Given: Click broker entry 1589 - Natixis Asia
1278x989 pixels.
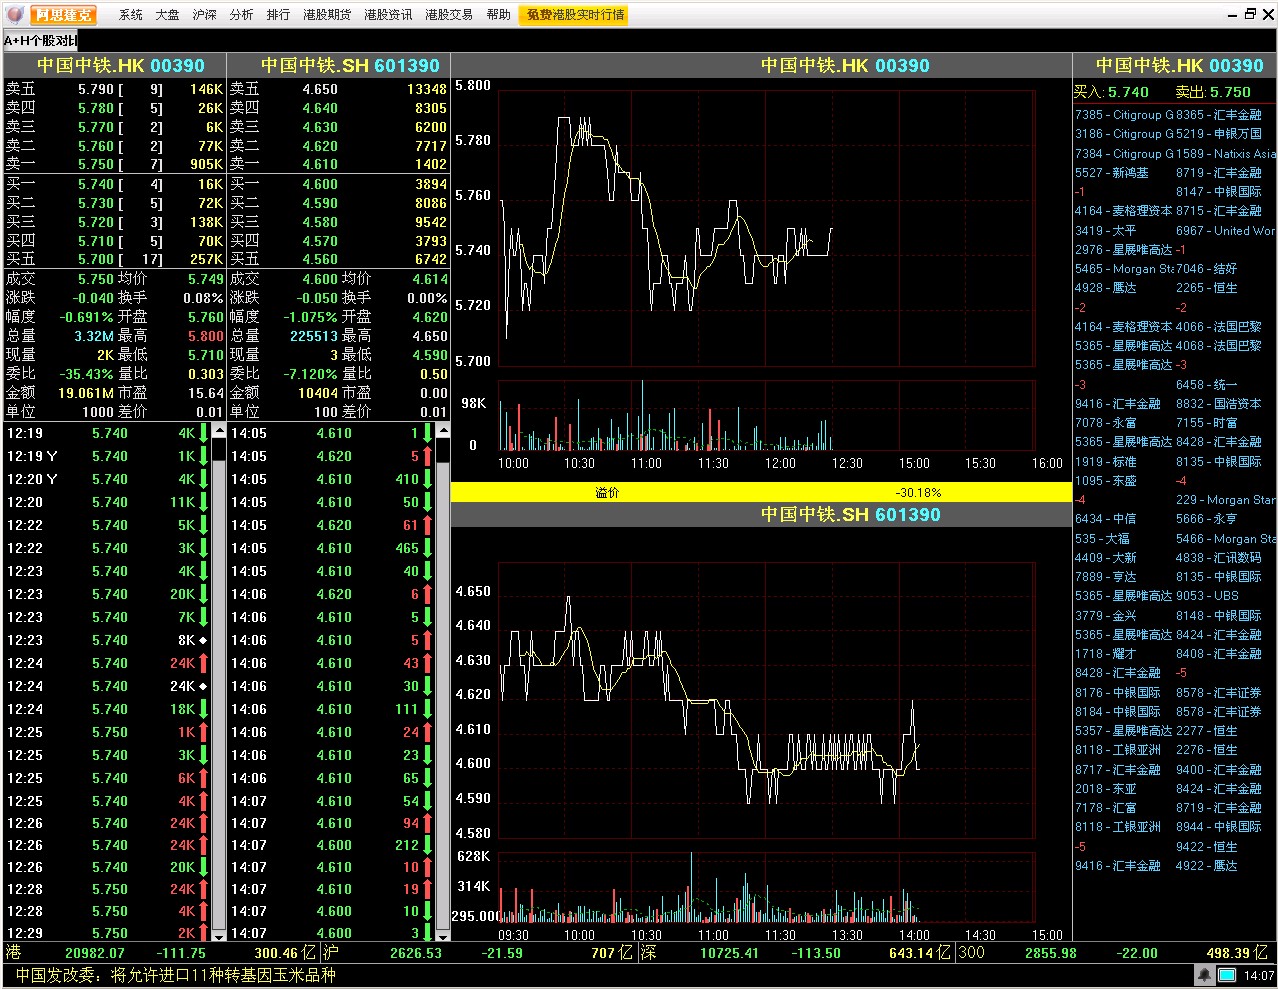Looking at the screenshot, I should 1226,154.
